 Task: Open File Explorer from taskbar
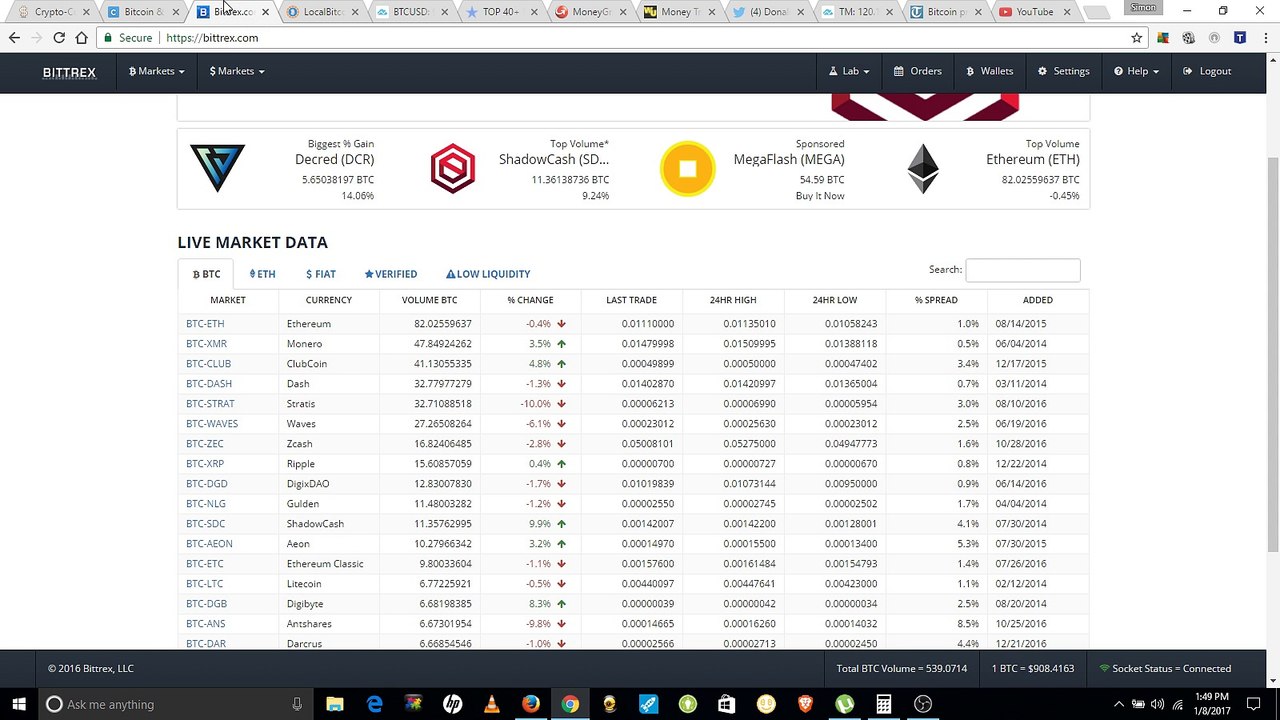click(335, 704)
